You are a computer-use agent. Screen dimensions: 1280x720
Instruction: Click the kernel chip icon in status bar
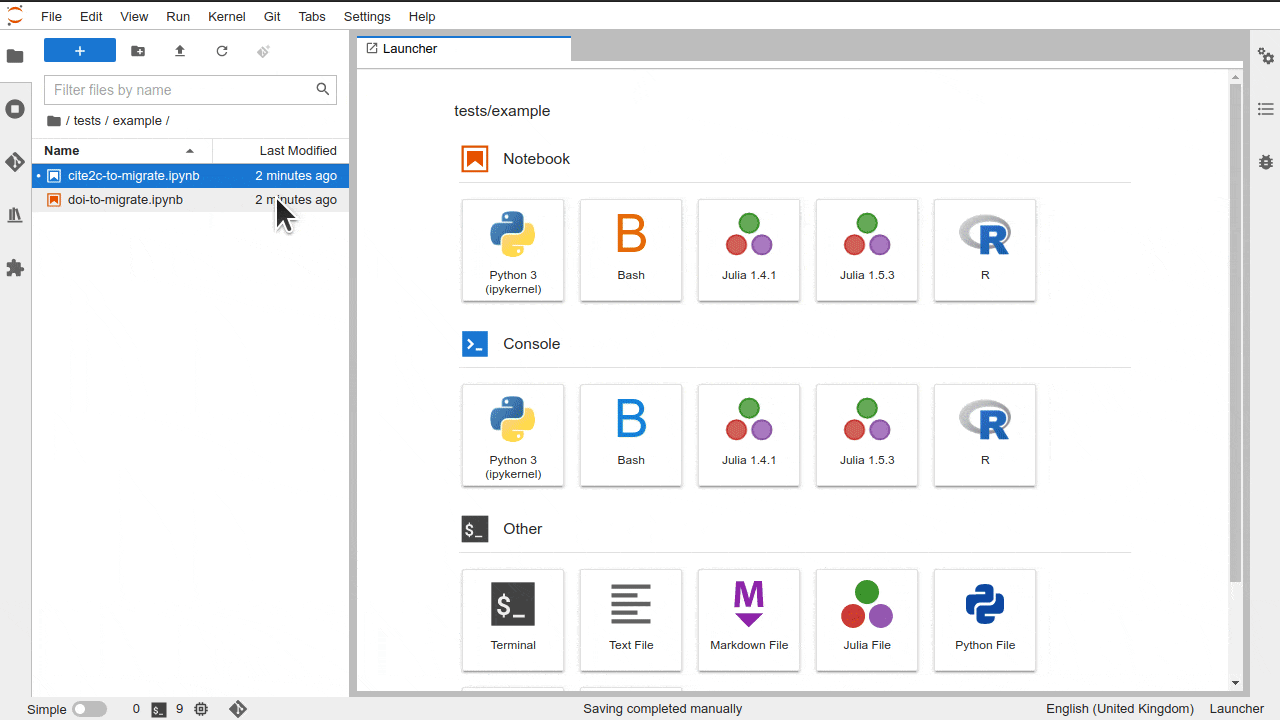201,709
